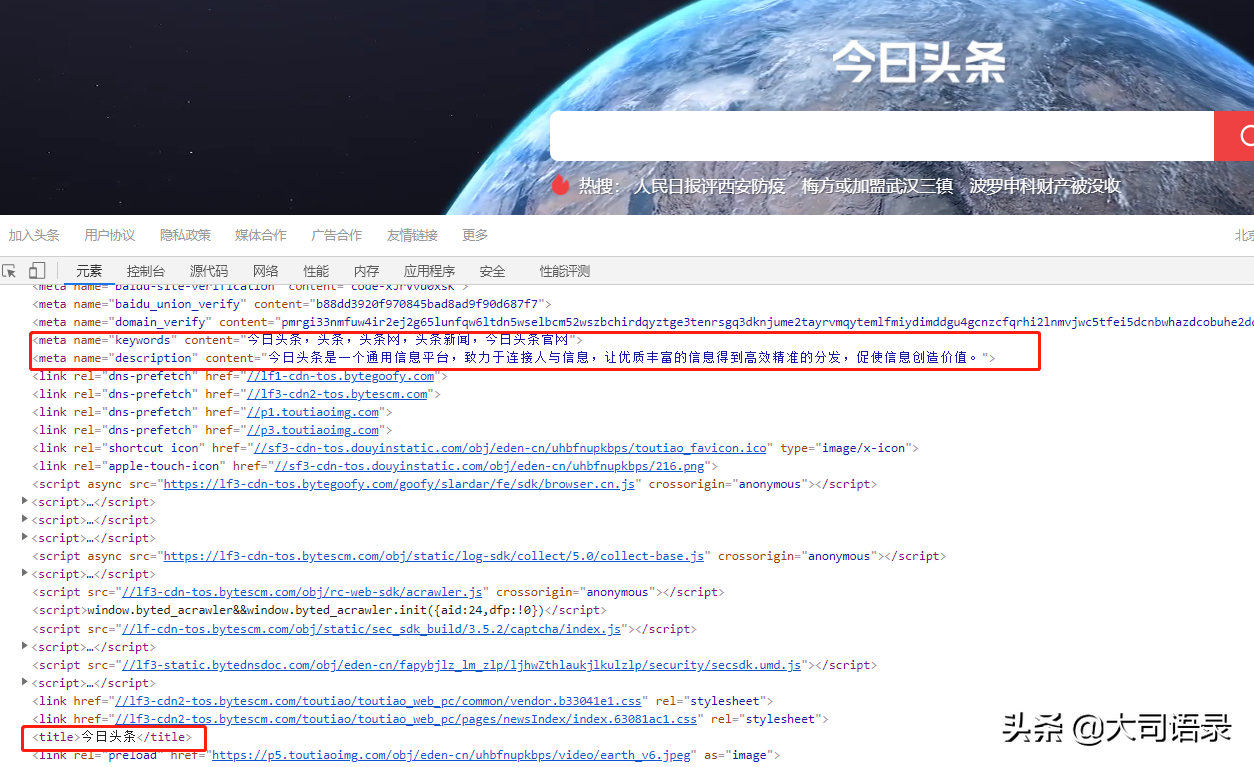Open the 源代码 tab

coord(209,271)
